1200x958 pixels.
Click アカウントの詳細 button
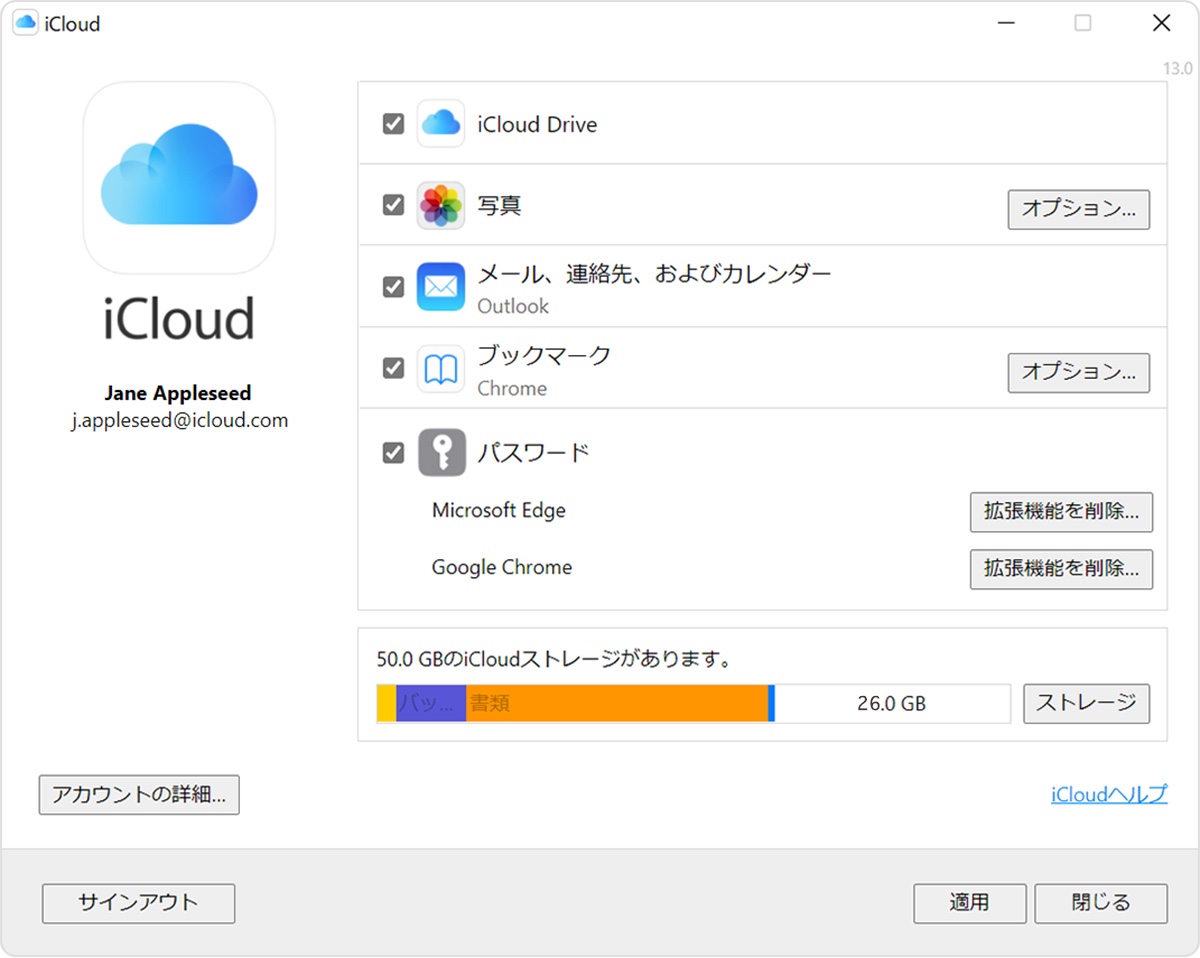[139, 795]
